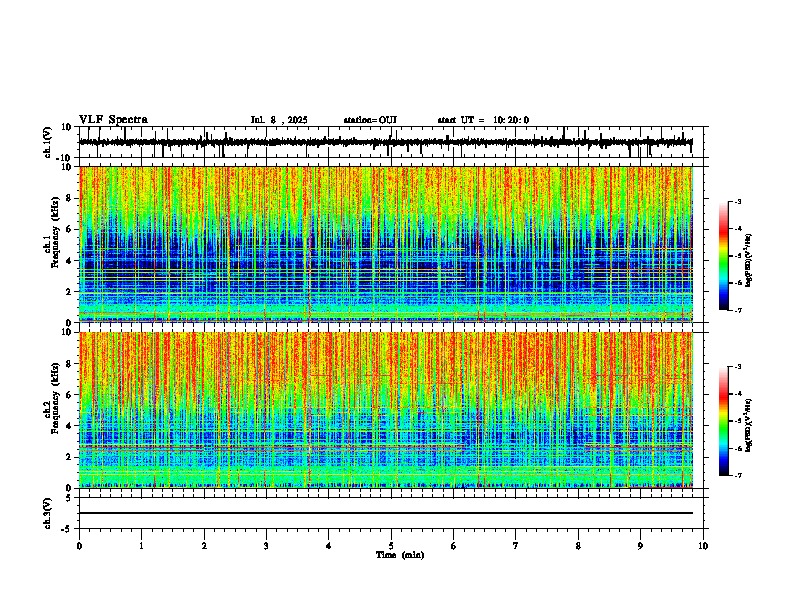Screen dimensions: 792x612
Task: Click the '7' tick on the Time axis
Action: (x=516, y=546)
